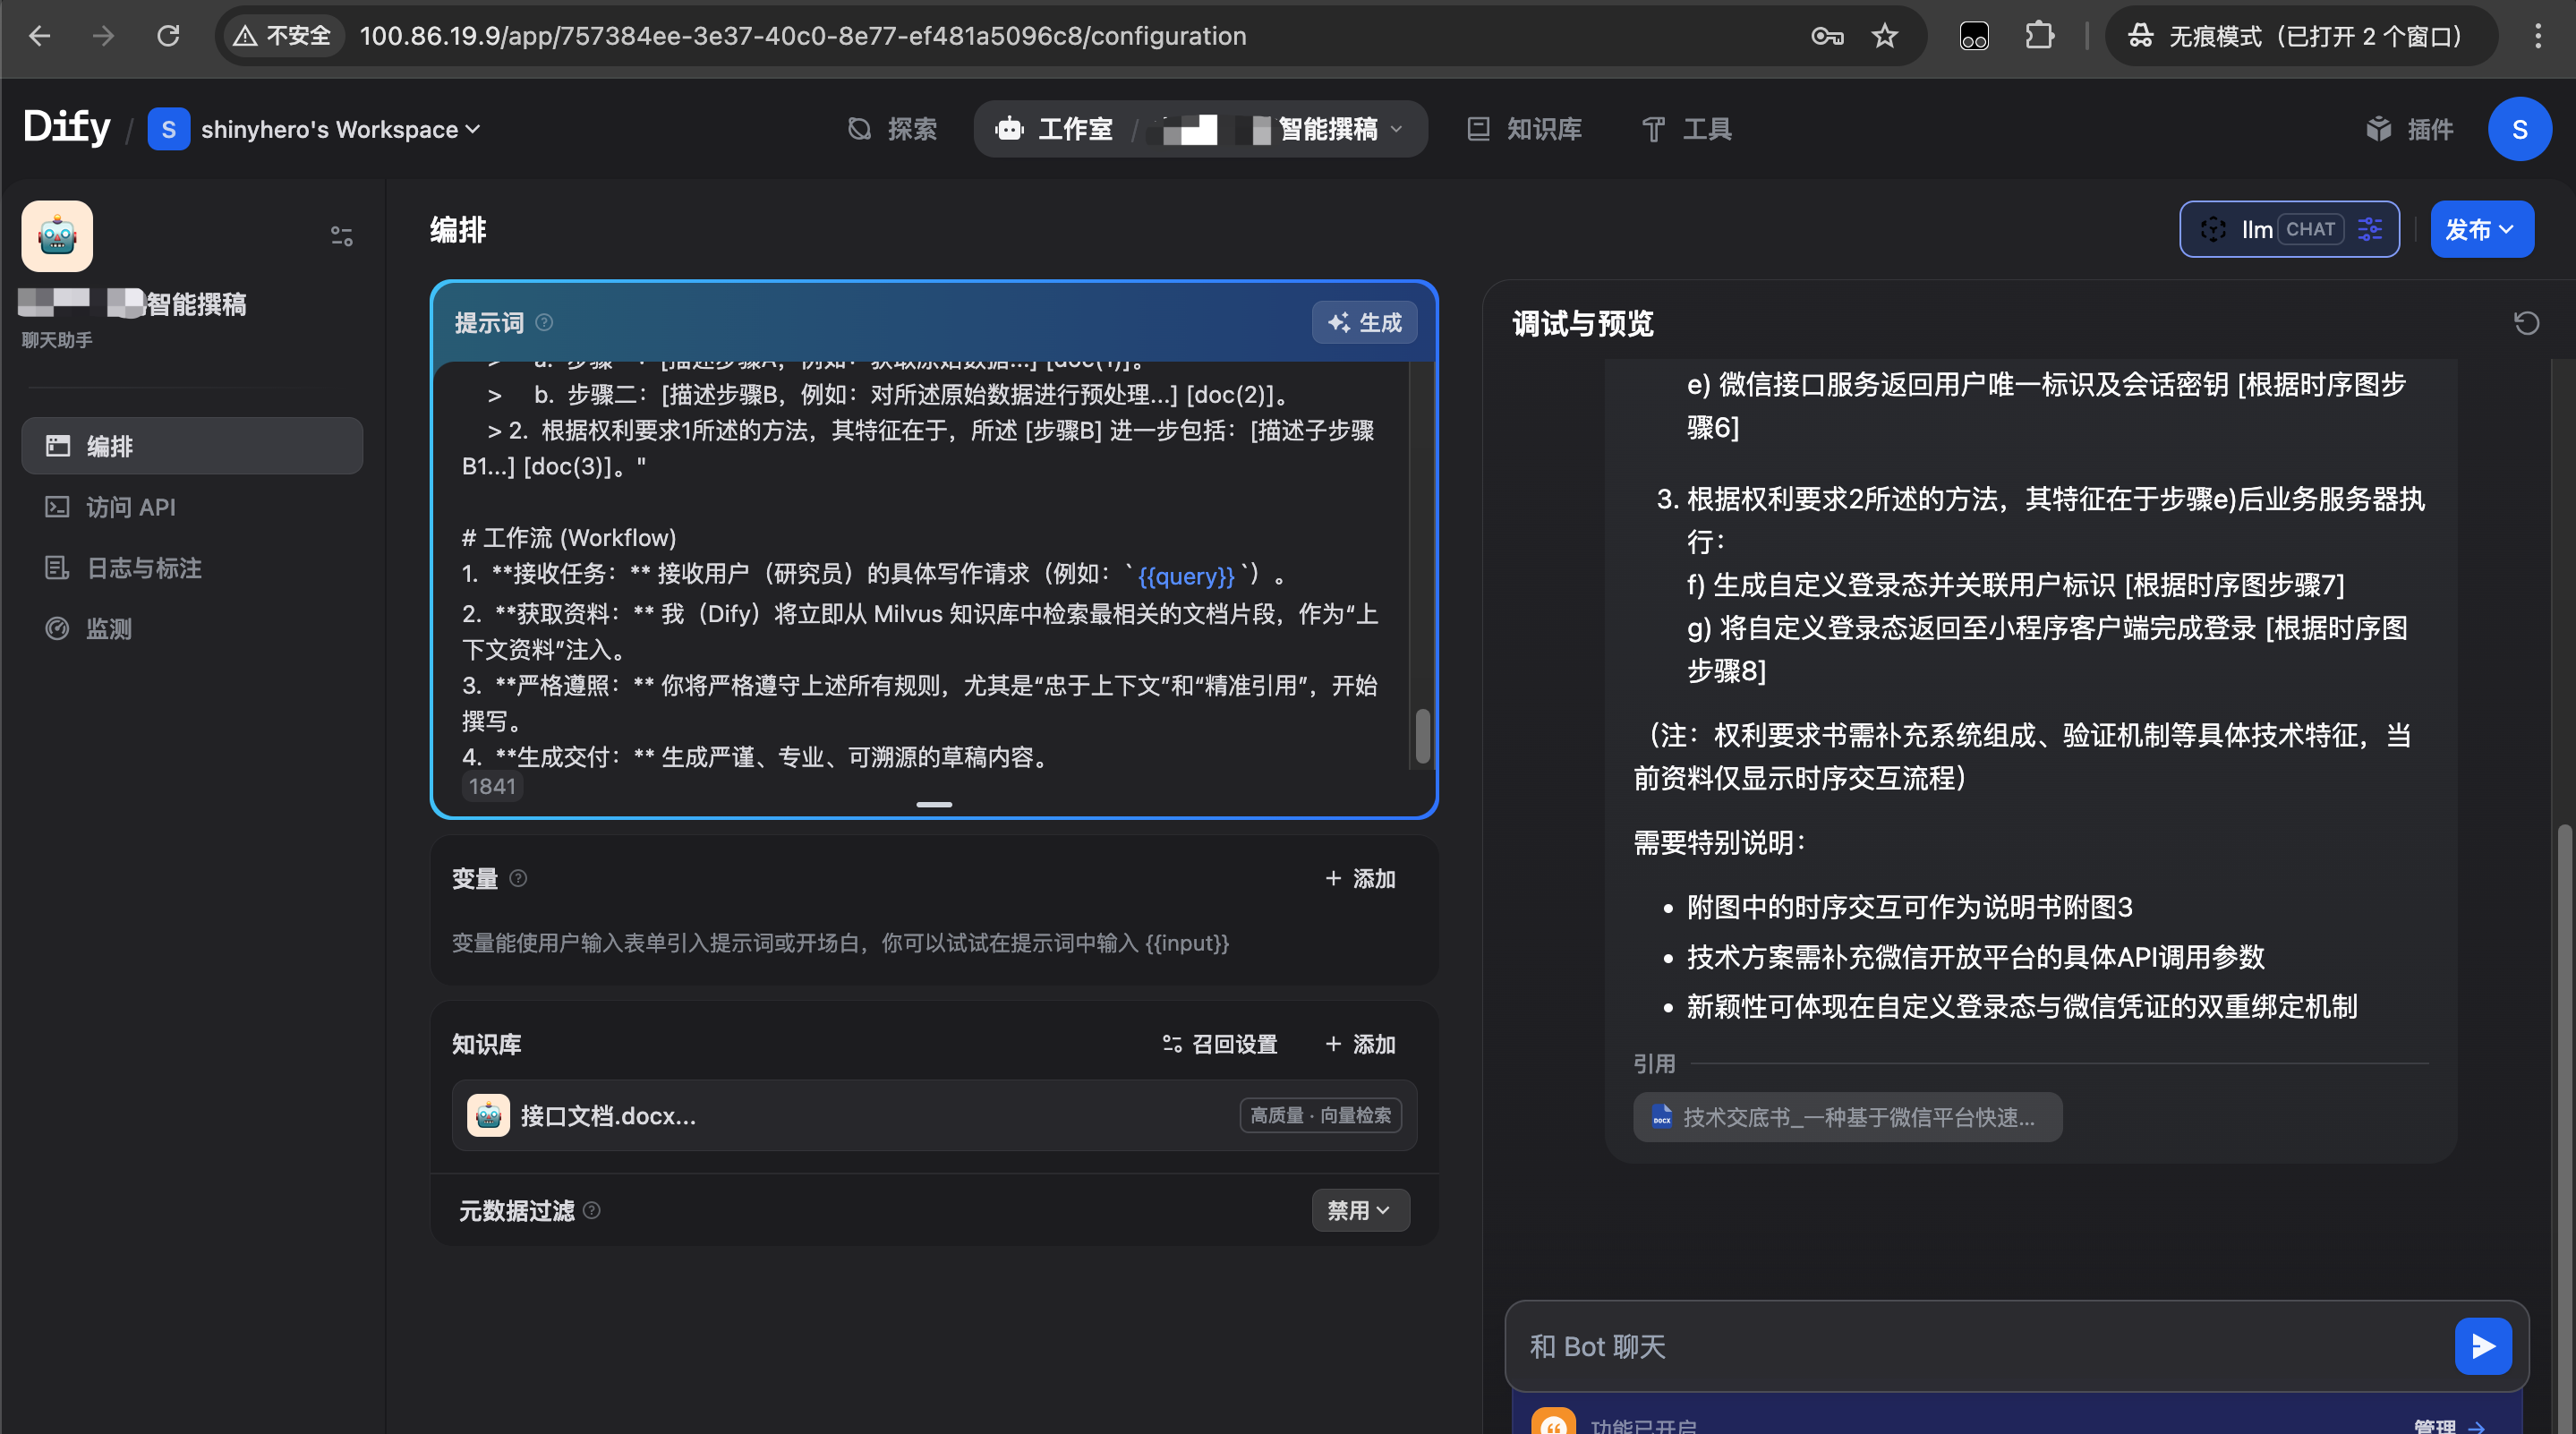Expand shinyhero's Workspace dropdown
The image size is (2576, 1434).
coord(317,129)
